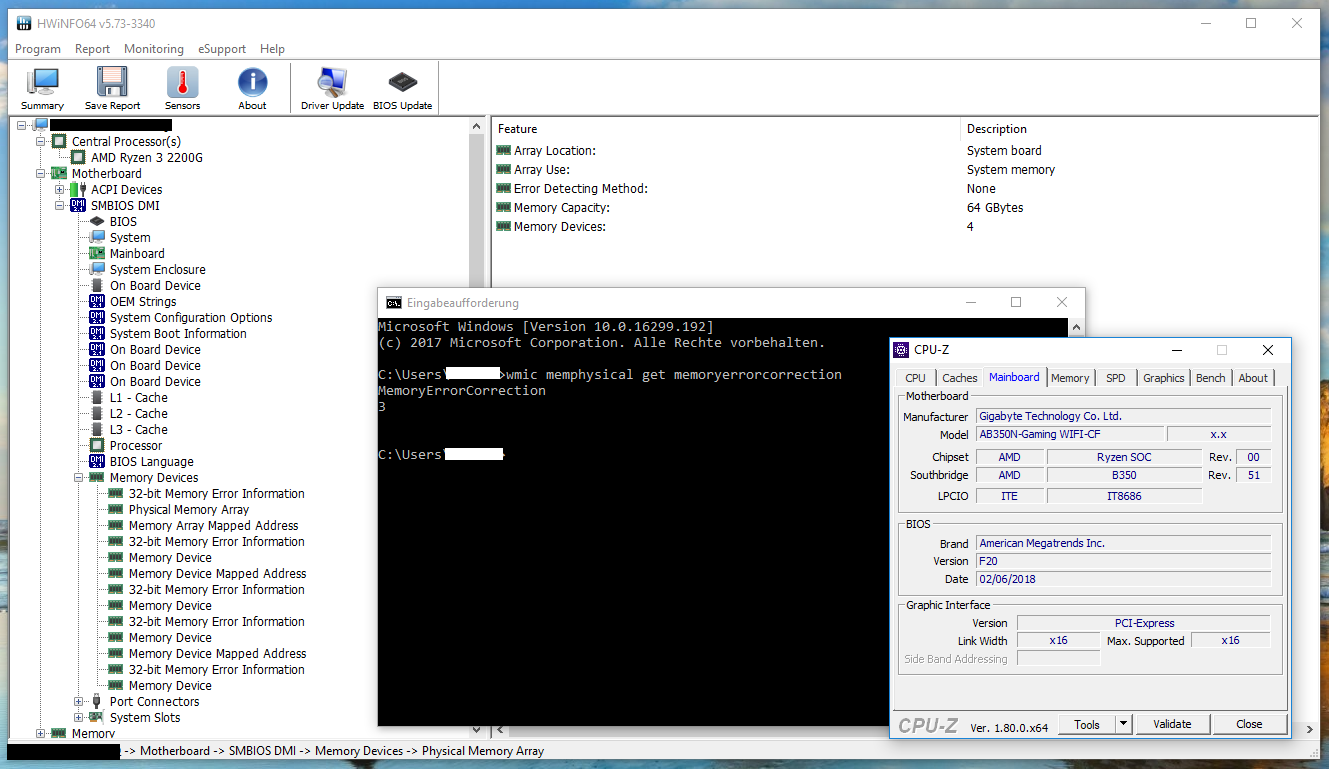Switch to the Bench tab in CPU-Z
This screenshot has width=1329, height=769.
pyautogui.click(x=1211, y=378)
